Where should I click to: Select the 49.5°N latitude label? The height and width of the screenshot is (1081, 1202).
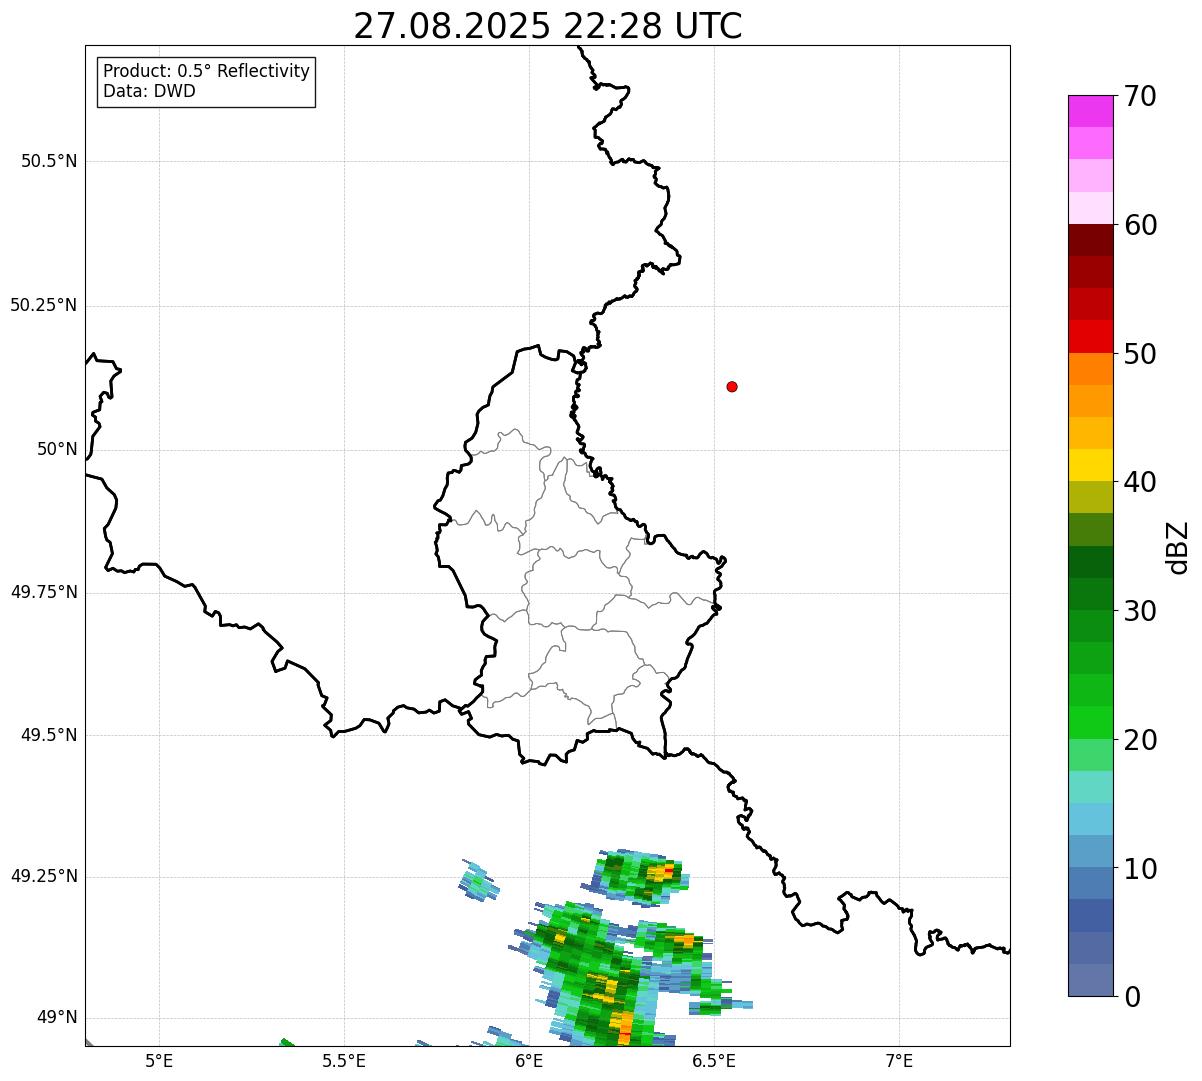pos(49,735)
